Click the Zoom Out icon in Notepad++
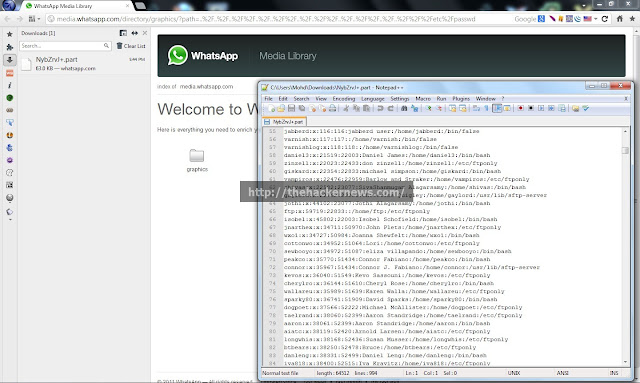 tap(439, 108)
